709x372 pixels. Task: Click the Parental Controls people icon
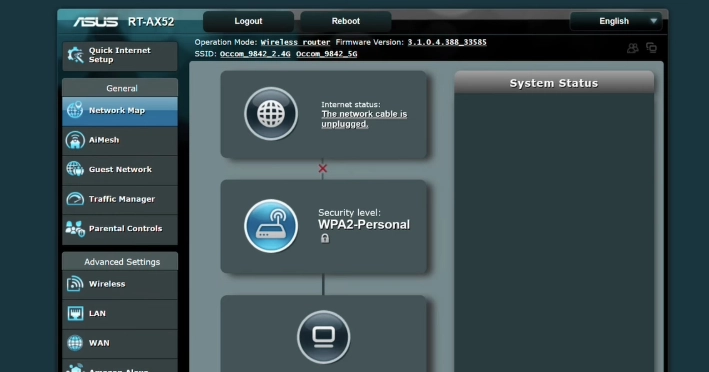pos(75,229)
